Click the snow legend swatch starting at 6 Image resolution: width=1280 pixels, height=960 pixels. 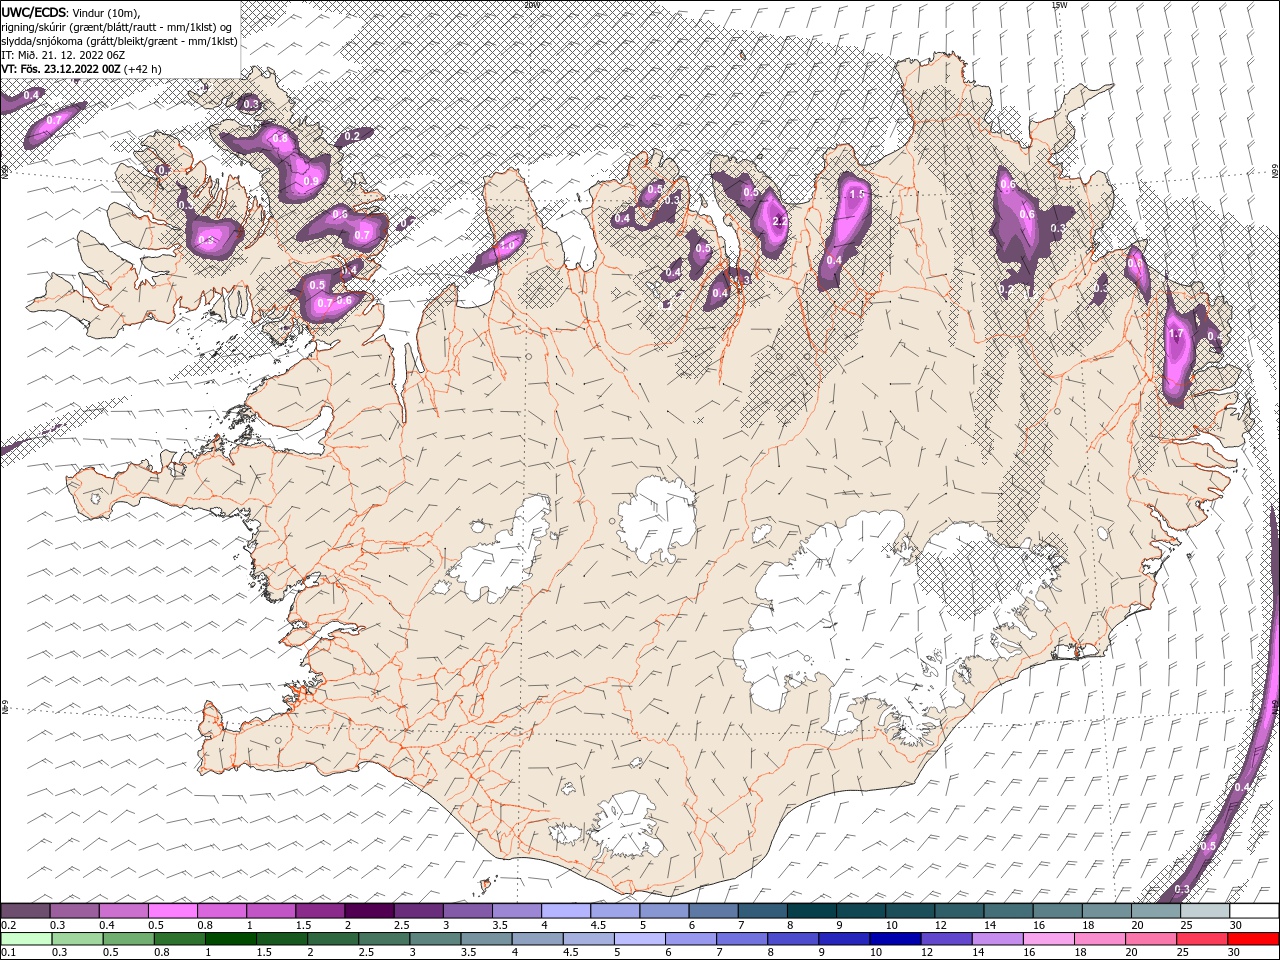[713, 911]
